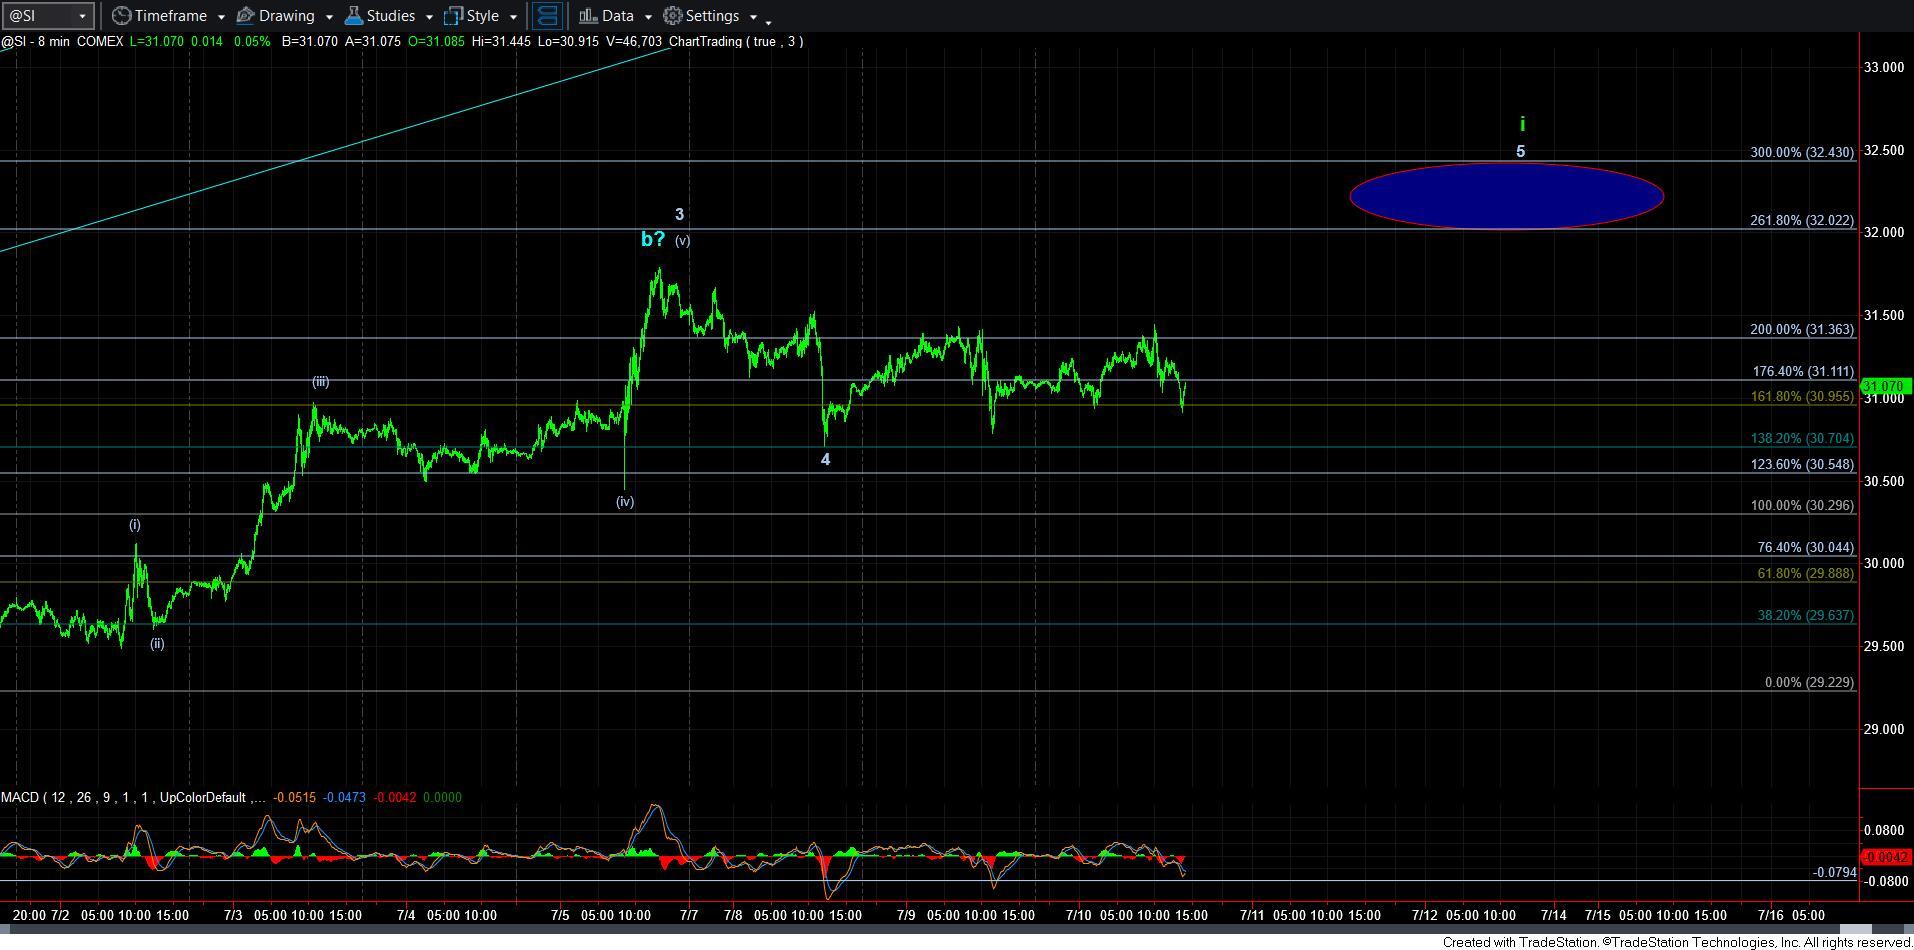Click the 300.00% (32.430) Fibonacci label
This screenshot has width=1914, height=950.
tap(1801, 152)
